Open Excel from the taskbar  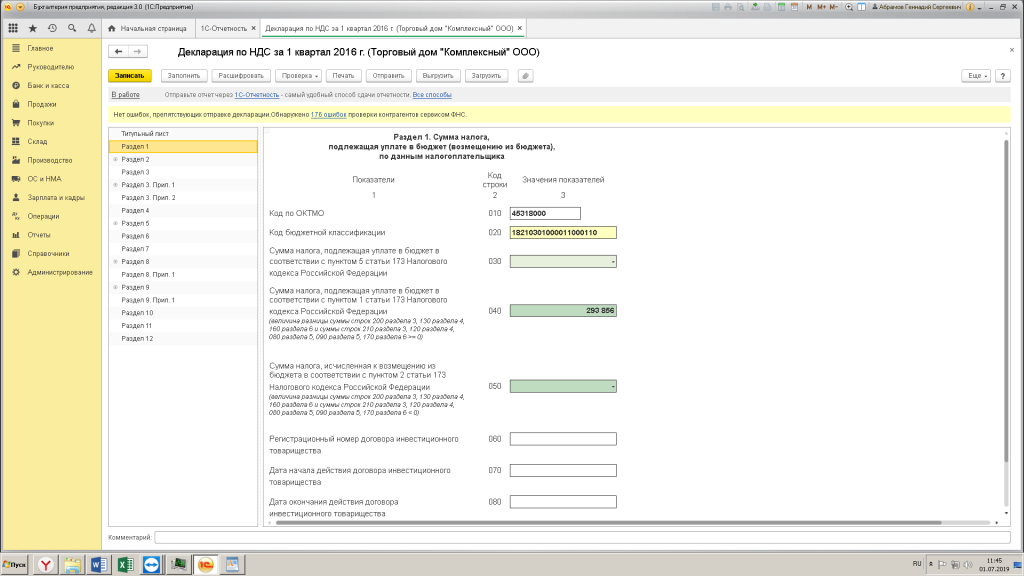125,564
